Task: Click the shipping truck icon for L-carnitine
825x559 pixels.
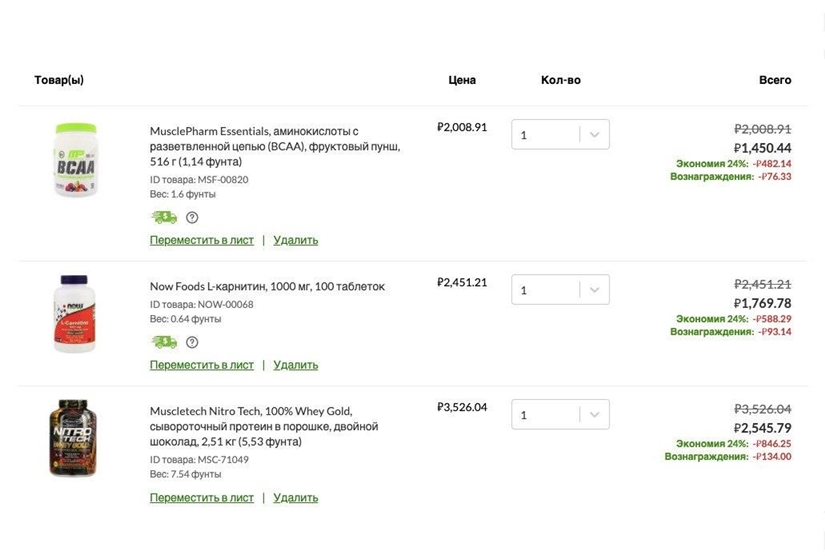Action: tap(163, 342)
